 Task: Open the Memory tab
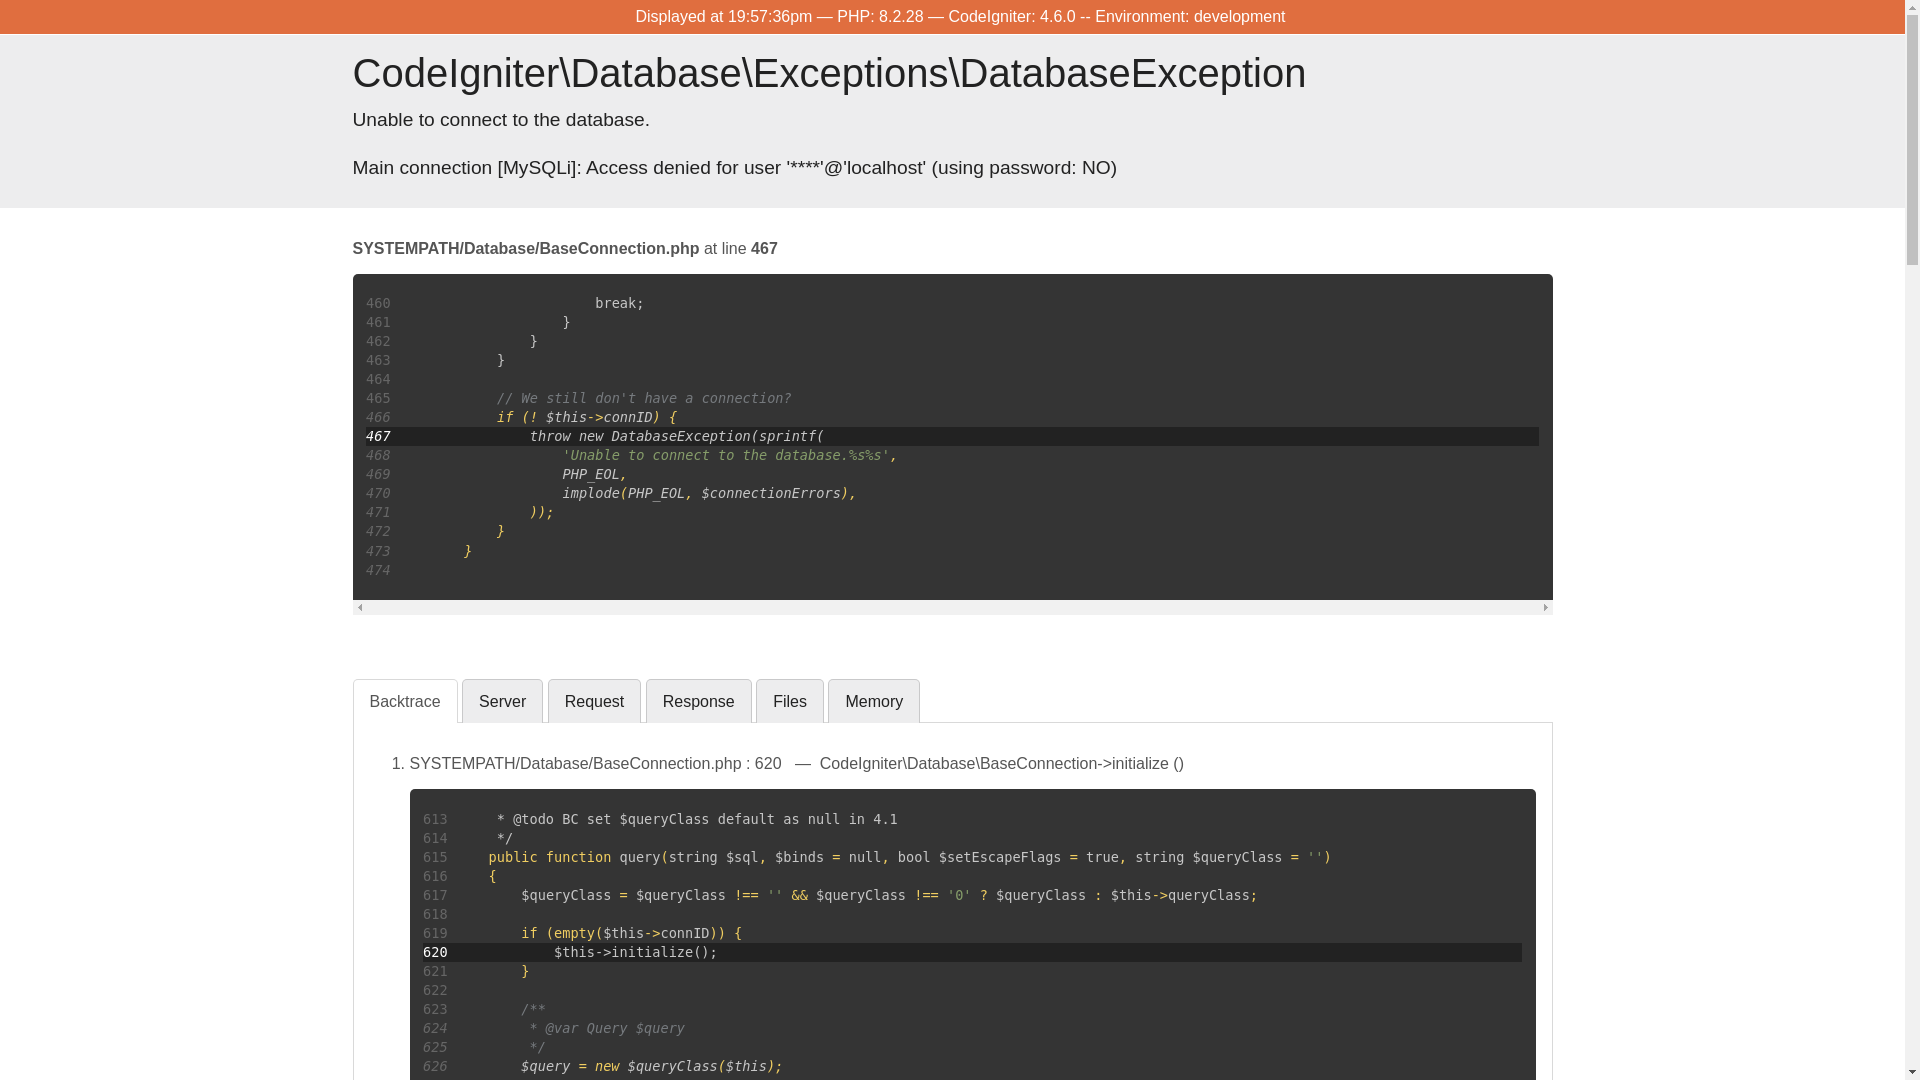[x=873, y=701]
